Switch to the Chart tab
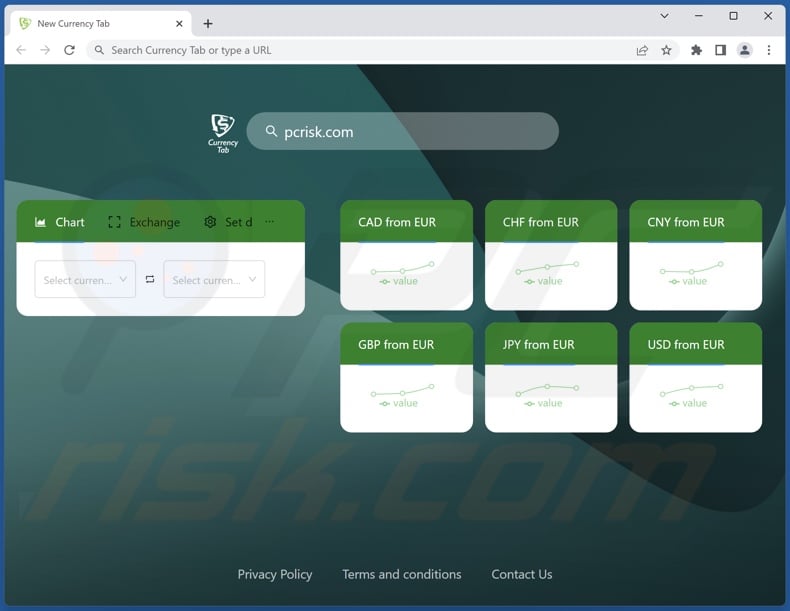The width and height of the screenshot is (790, 611). pos(59,222)
